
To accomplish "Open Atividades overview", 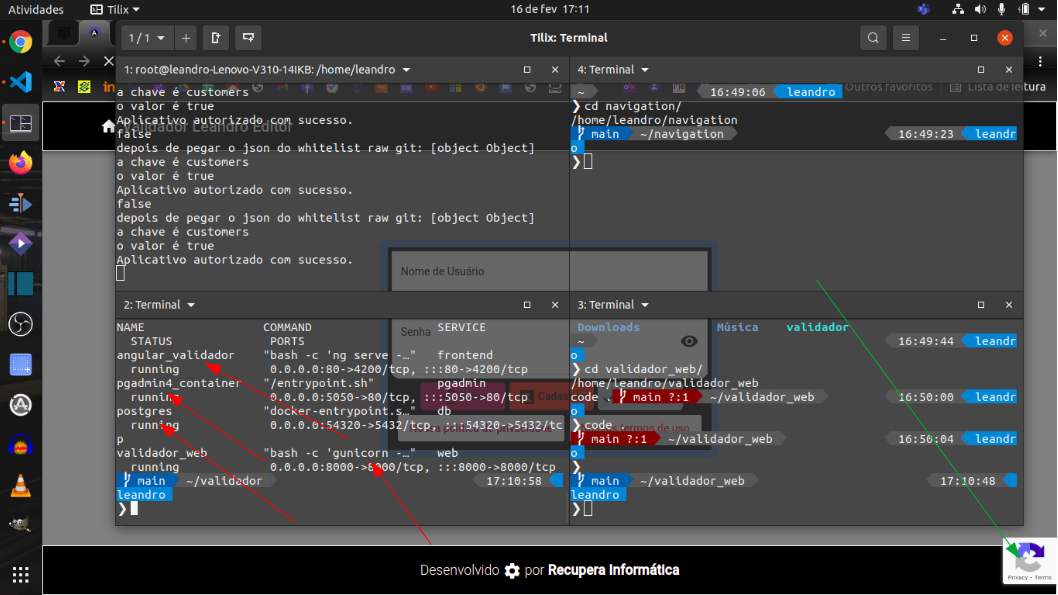I will pos(36,9).
